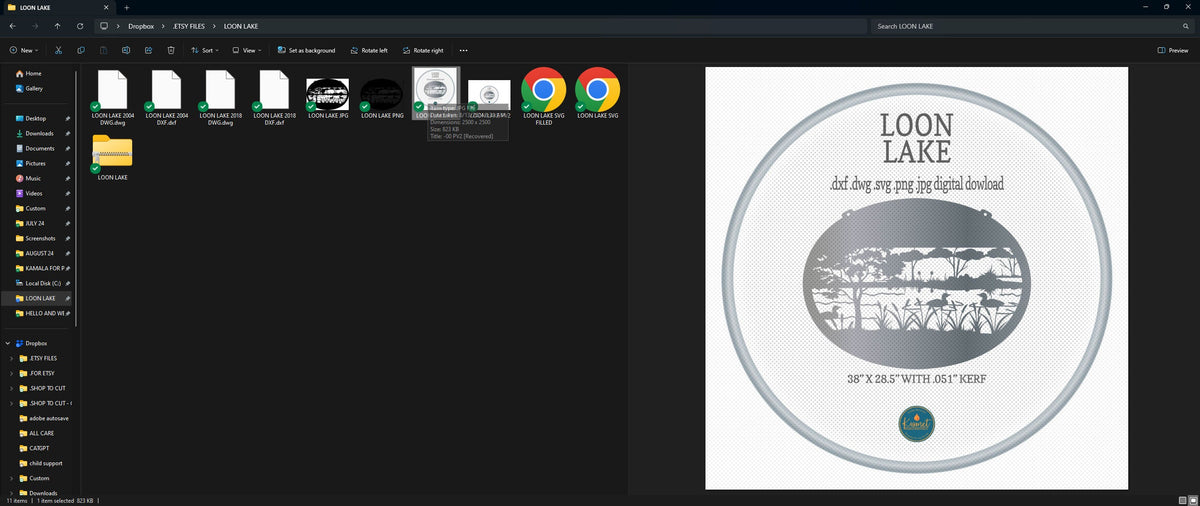The image size is (1200, 506).
Task: Expand Custom folder under Dropbox tree
Action: (x=11, y=478)
